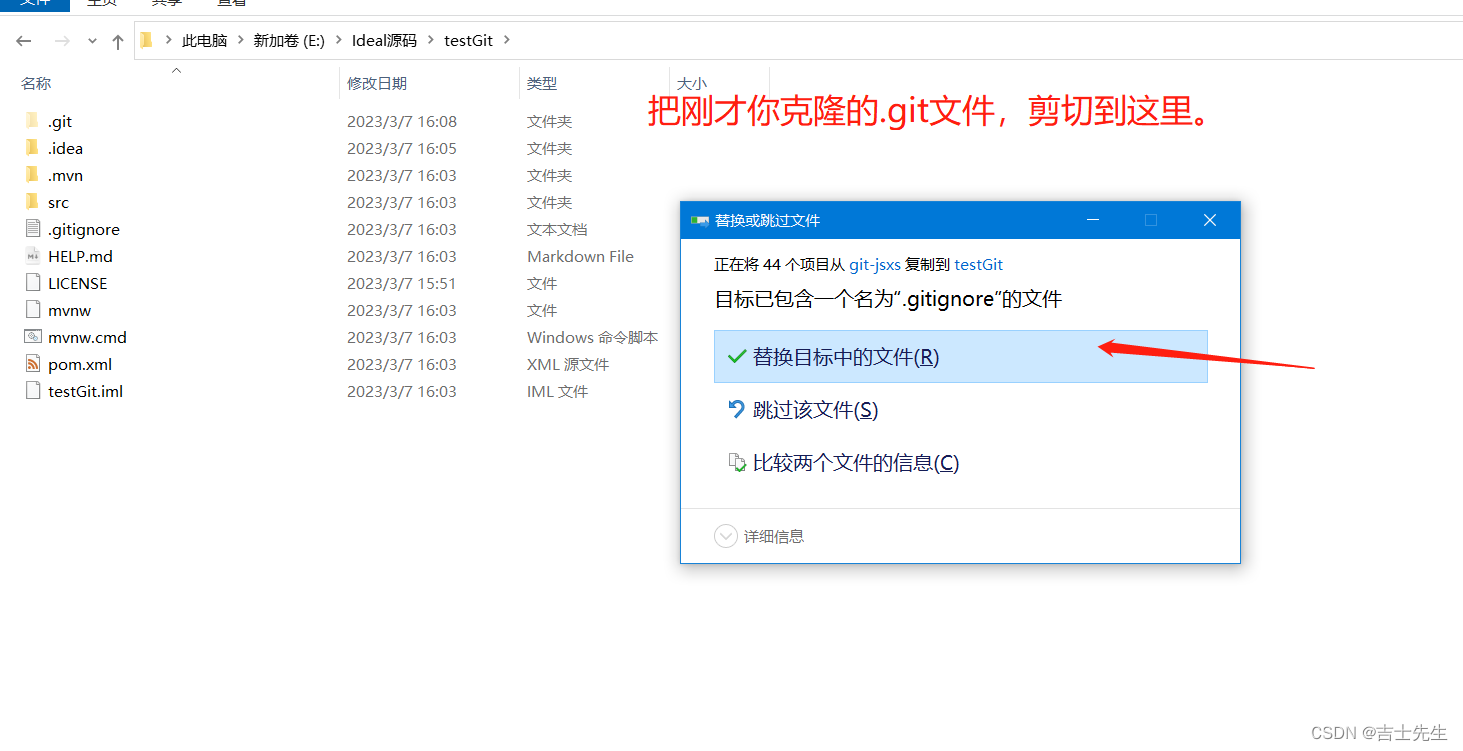Select 新加卷 (E:) breadcrumb segment
1463x751 pixels.
(289, 41)
